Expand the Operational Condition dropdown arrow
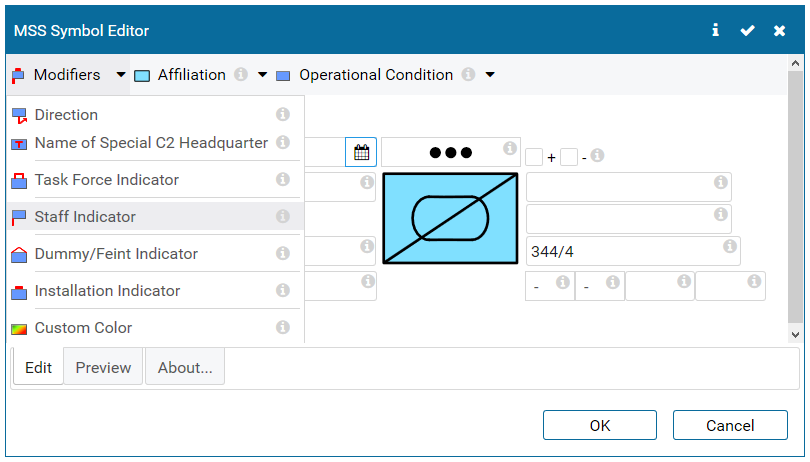The image size is (810, 462). 490,75
